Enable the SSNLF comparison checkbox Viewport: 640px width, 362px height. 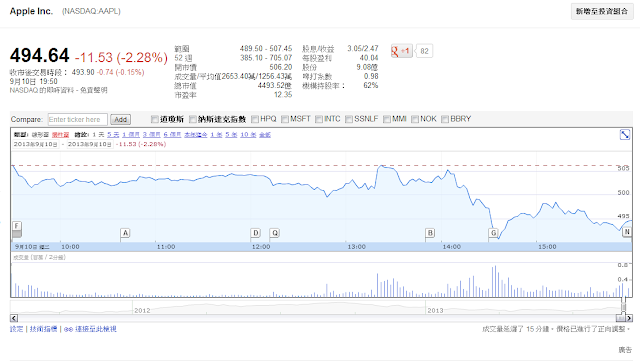point(349,119)
